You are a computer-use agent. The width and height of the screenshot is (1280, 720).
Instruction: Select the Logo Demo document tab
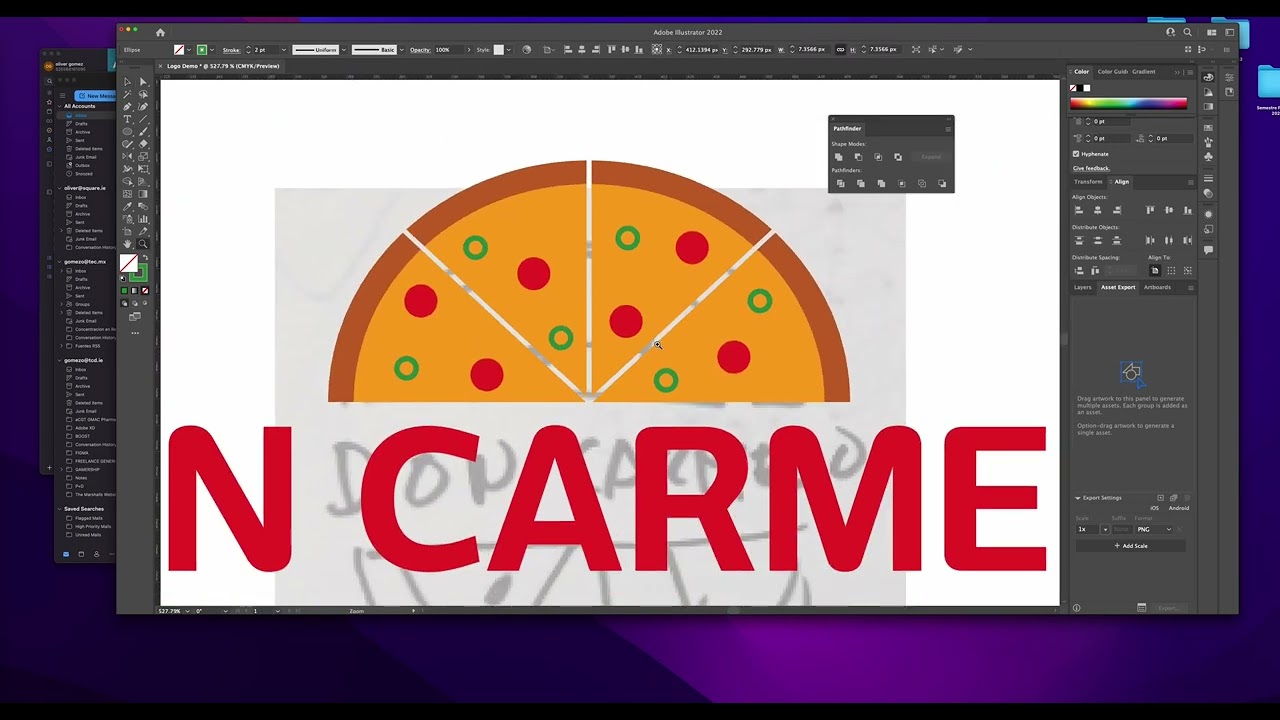click(x=222, y=66)
